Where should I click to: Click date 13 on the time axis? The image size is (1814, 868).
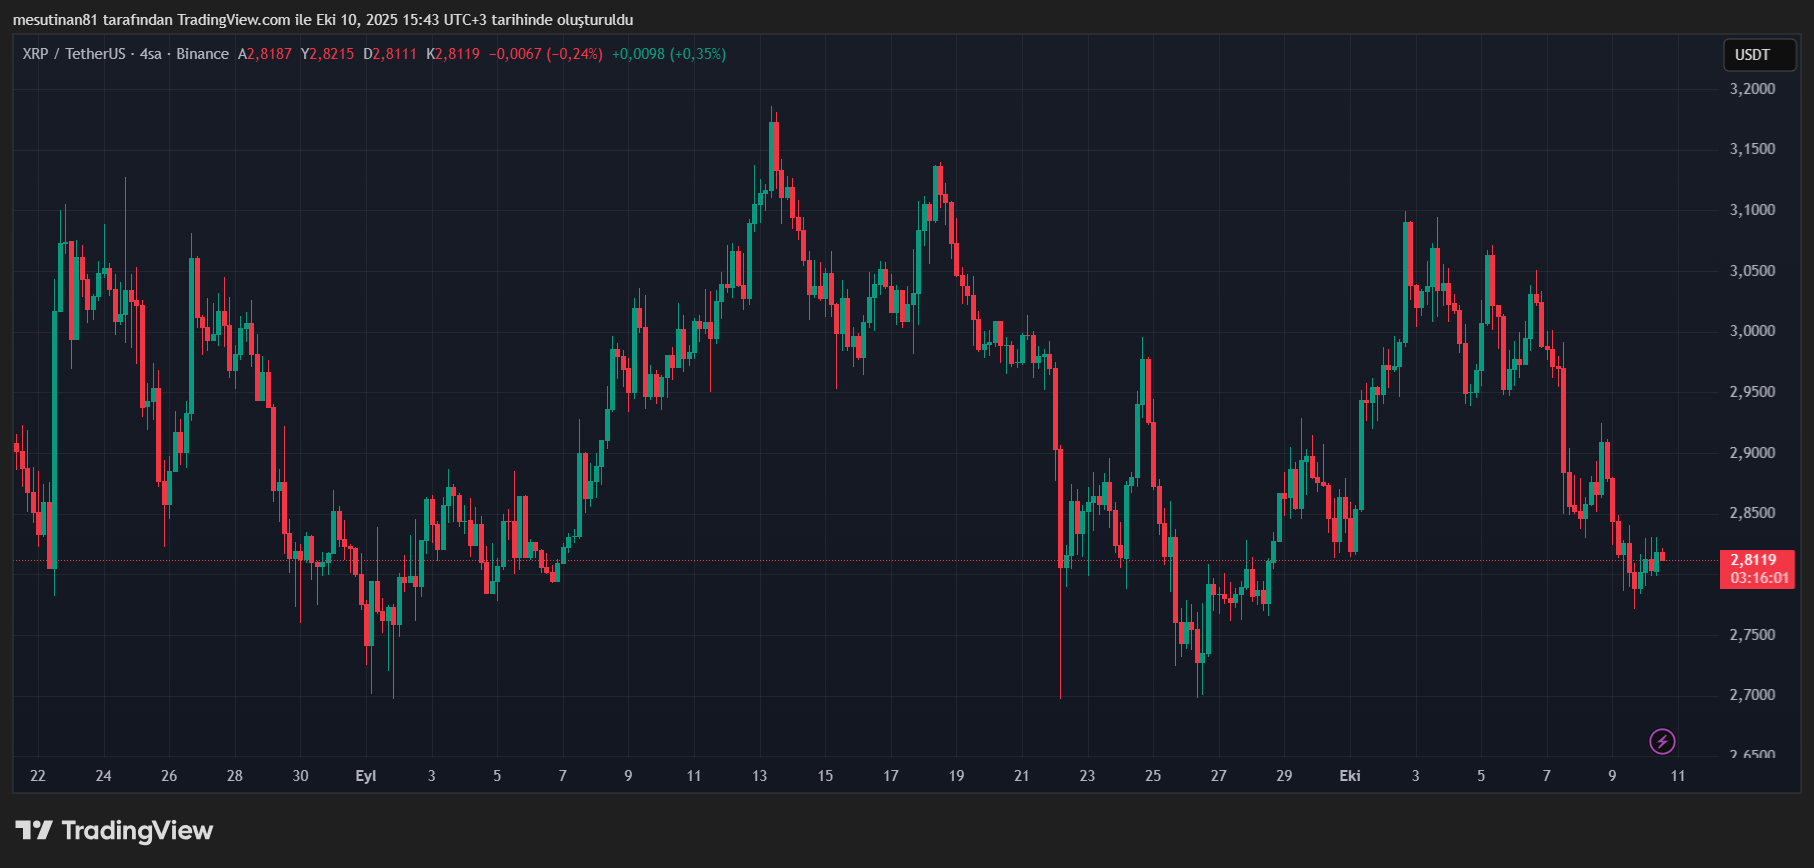pyautogui.click(x=759, y=776)
